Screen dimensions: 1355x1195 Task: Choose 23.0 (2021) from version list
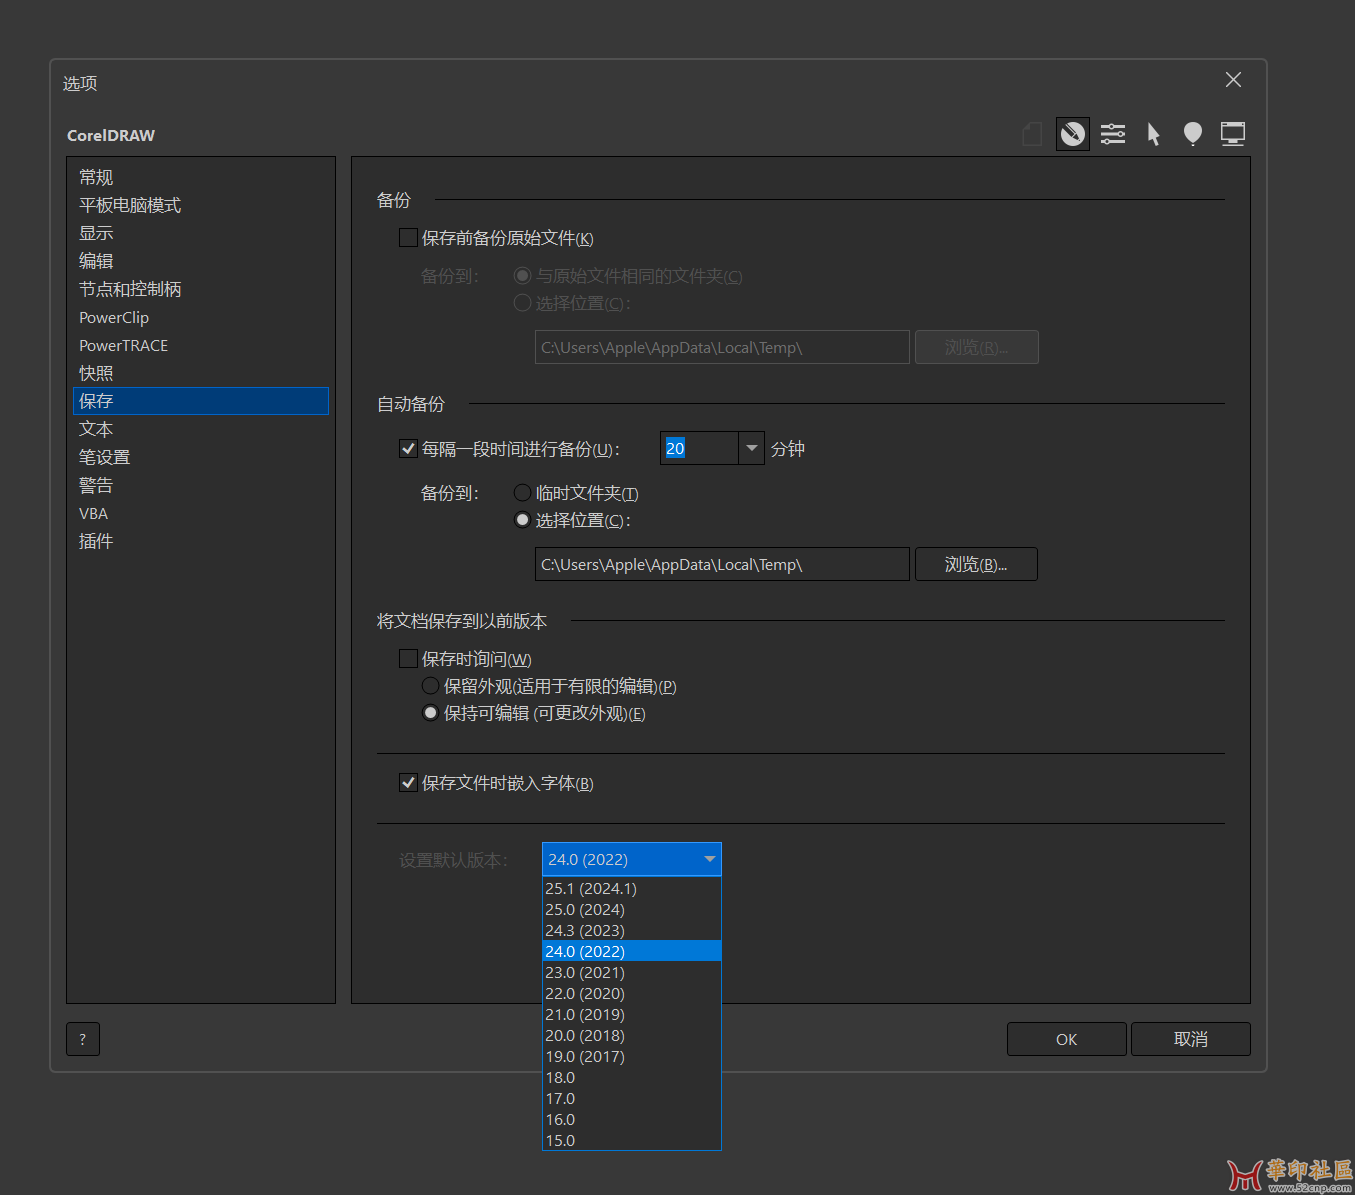(632, 973)
